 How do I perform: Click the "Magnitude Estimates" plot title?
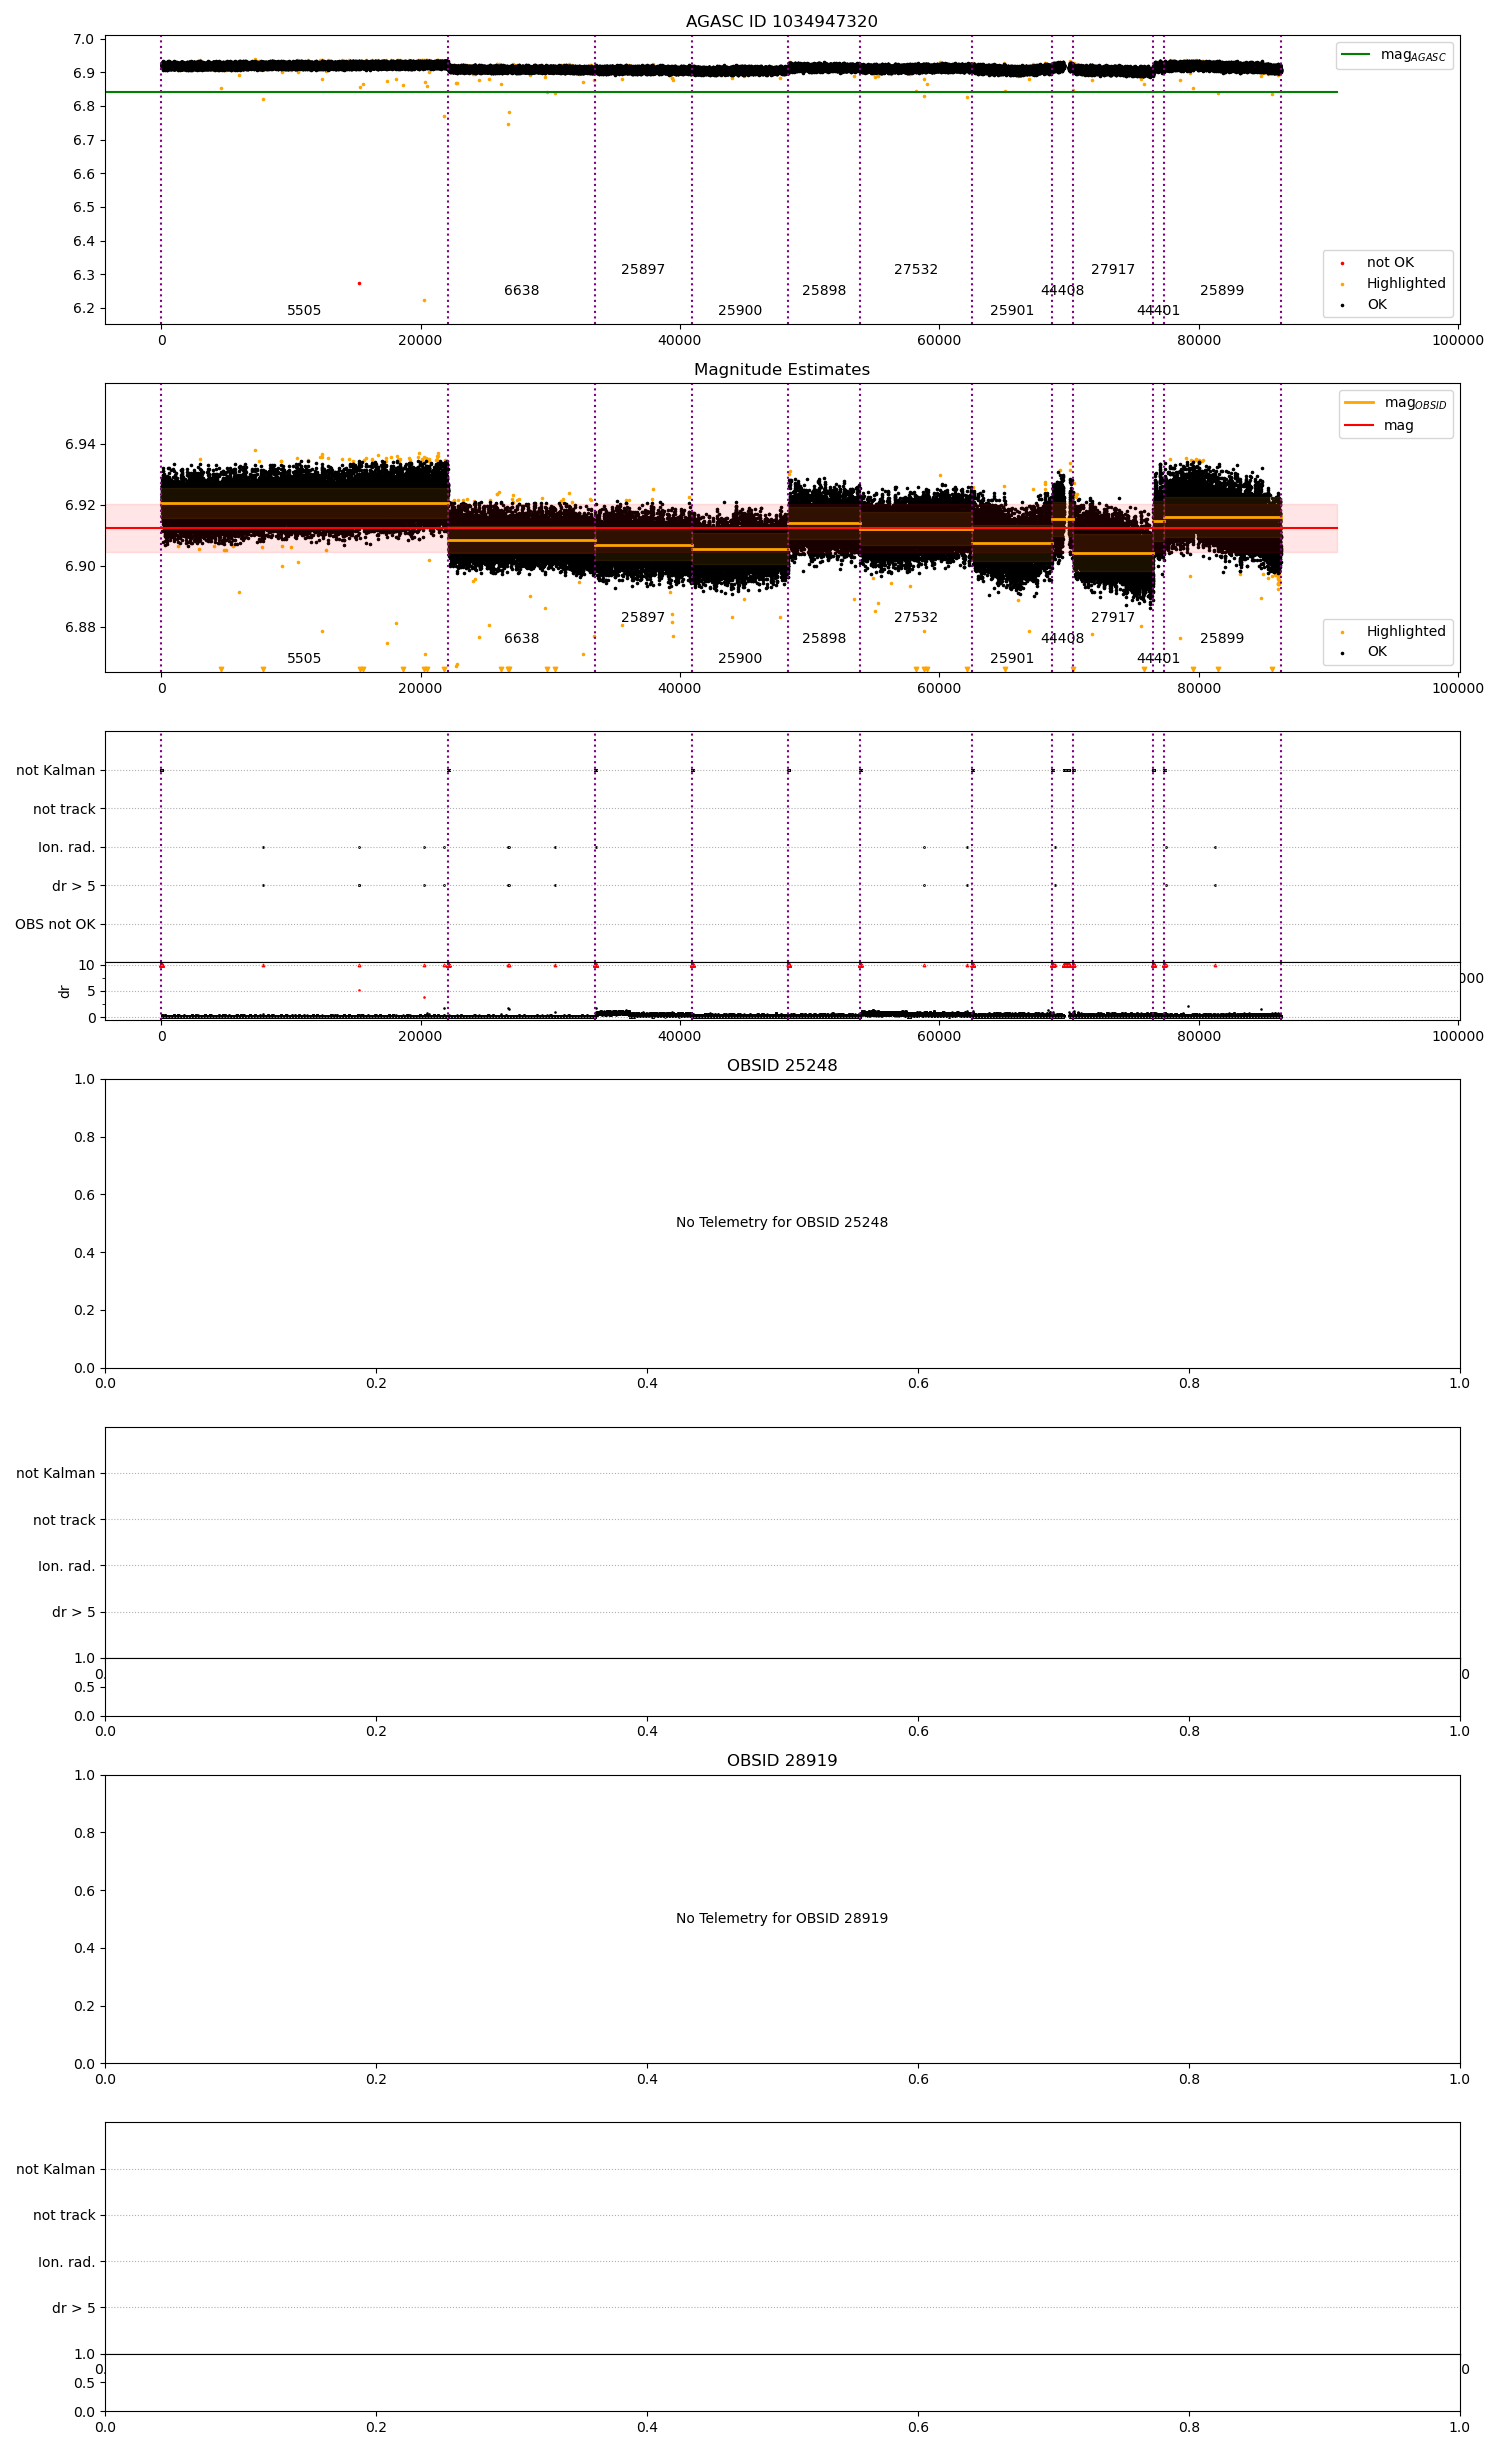click(781, 369)
